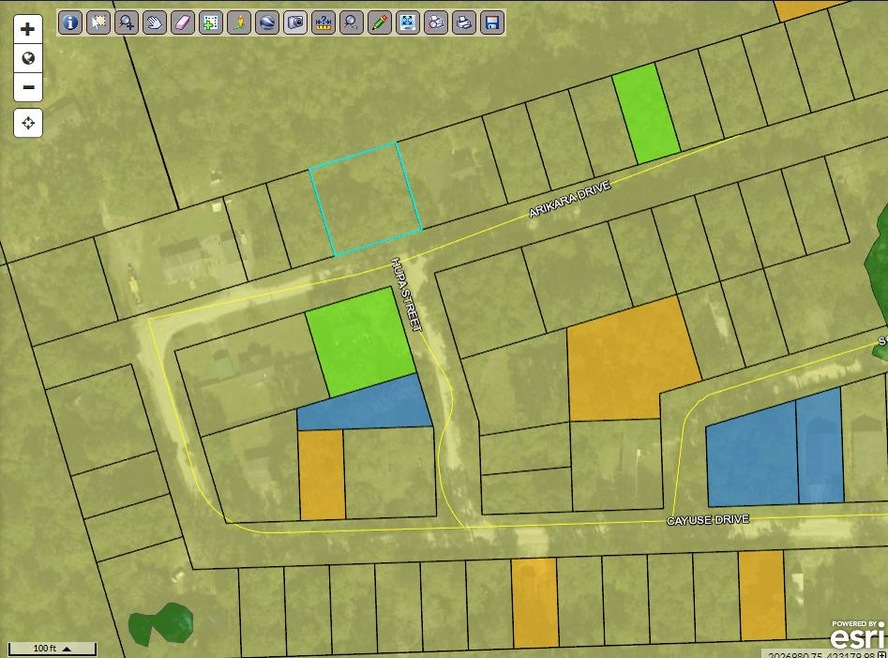Open the measure ruler tool
This screenshot has height=658, width=888.
(323, 21)
